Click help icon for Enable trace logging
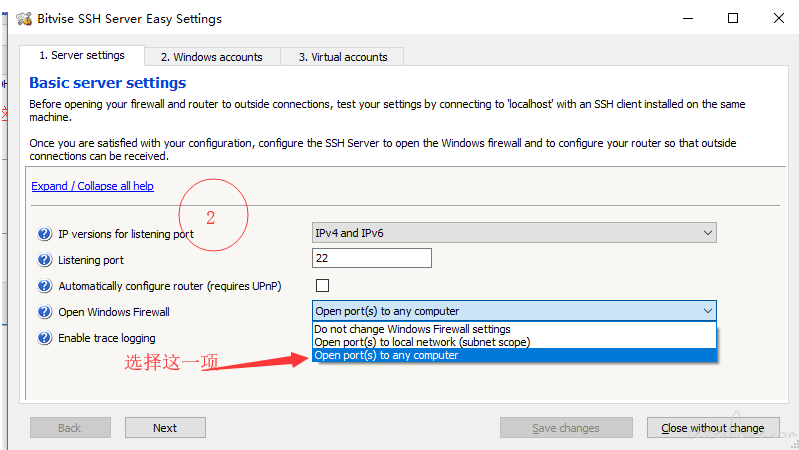Viewport: 799px width, 450px height. pos(44,337)
